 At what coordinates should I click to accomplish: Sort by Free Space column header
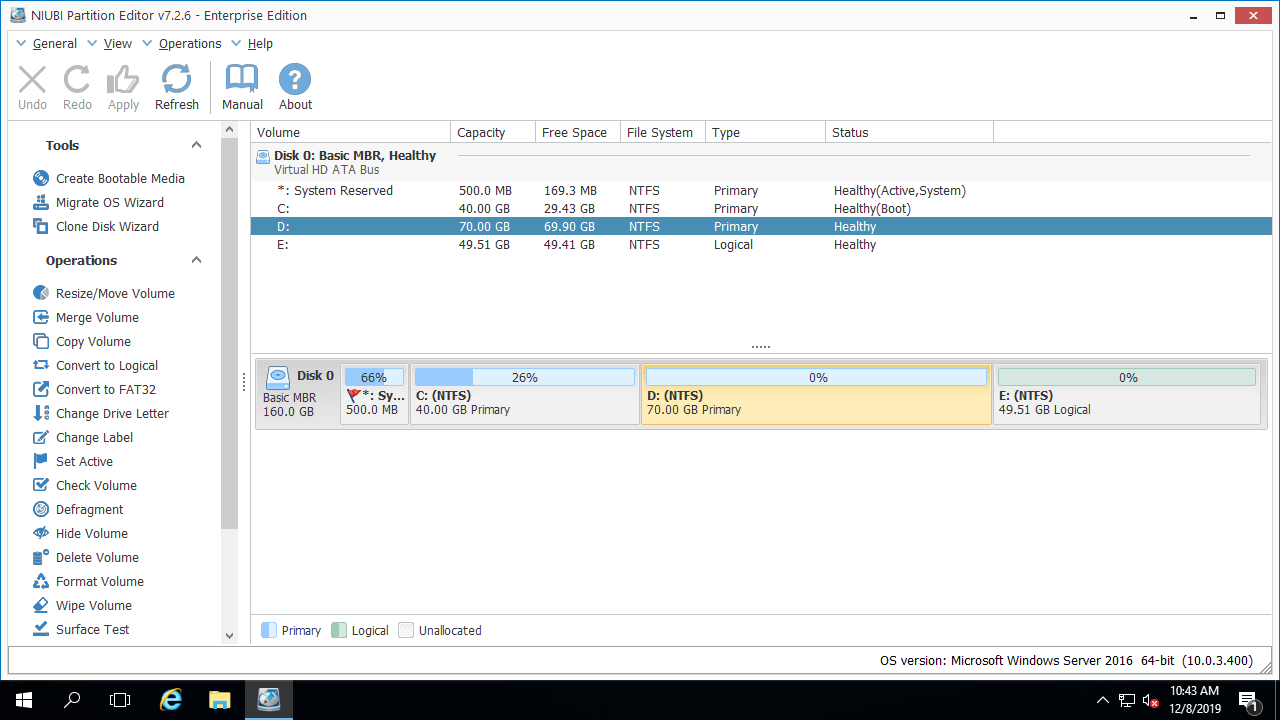pos(574,132)
